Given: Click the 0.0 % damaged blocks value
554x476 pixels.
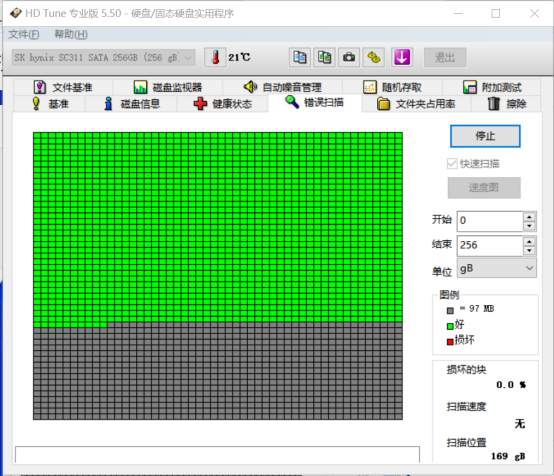Looking at the screenshot, I should (511, 385).
